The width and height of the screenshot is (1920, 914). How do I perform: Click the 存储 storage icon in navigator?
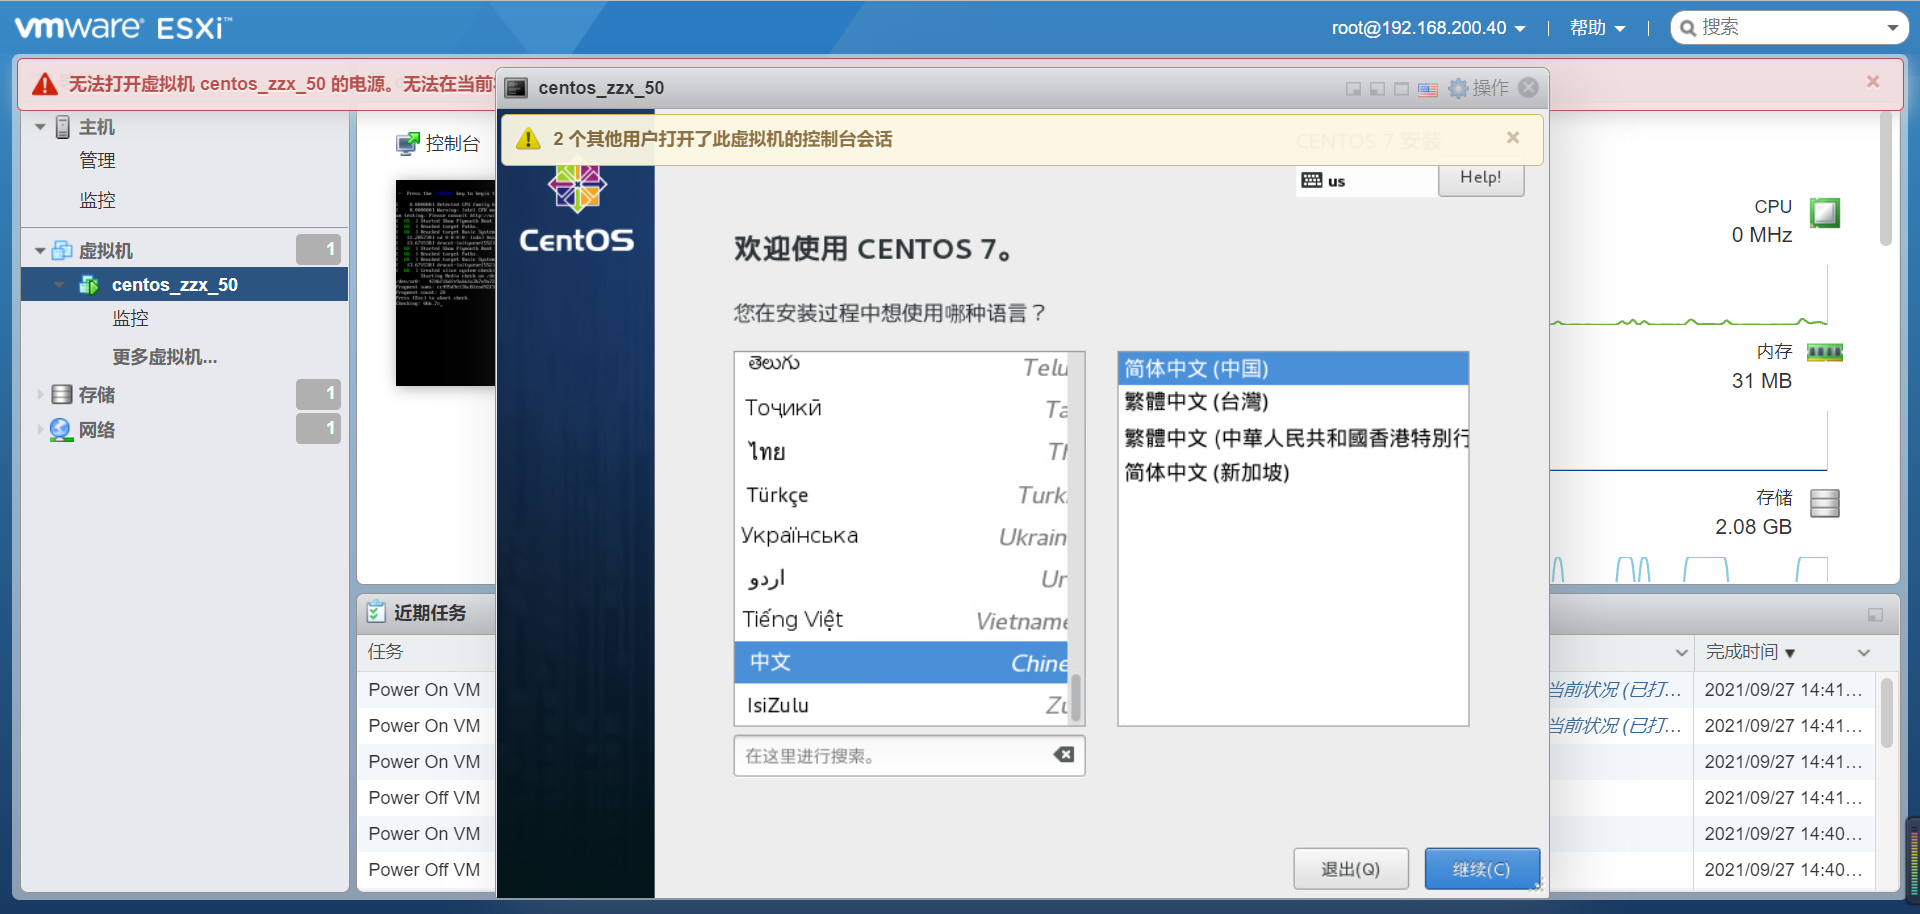62,395
